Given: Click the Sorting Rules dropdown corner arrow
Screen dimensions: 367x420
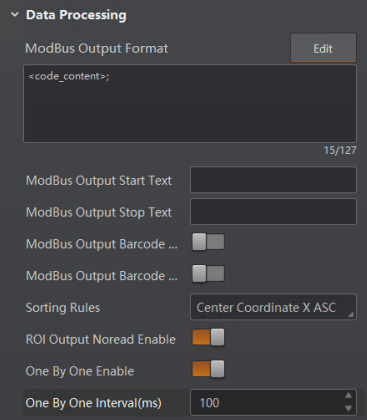Looking at the screenshot, I should tap(350, 314).
